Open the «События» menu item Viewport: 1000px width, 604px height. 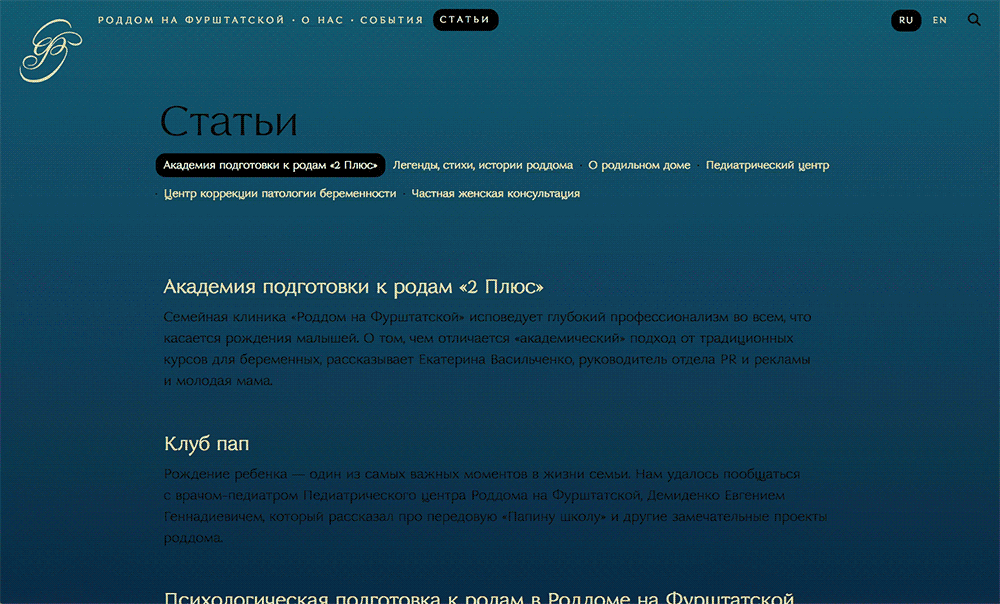point(391,20)
